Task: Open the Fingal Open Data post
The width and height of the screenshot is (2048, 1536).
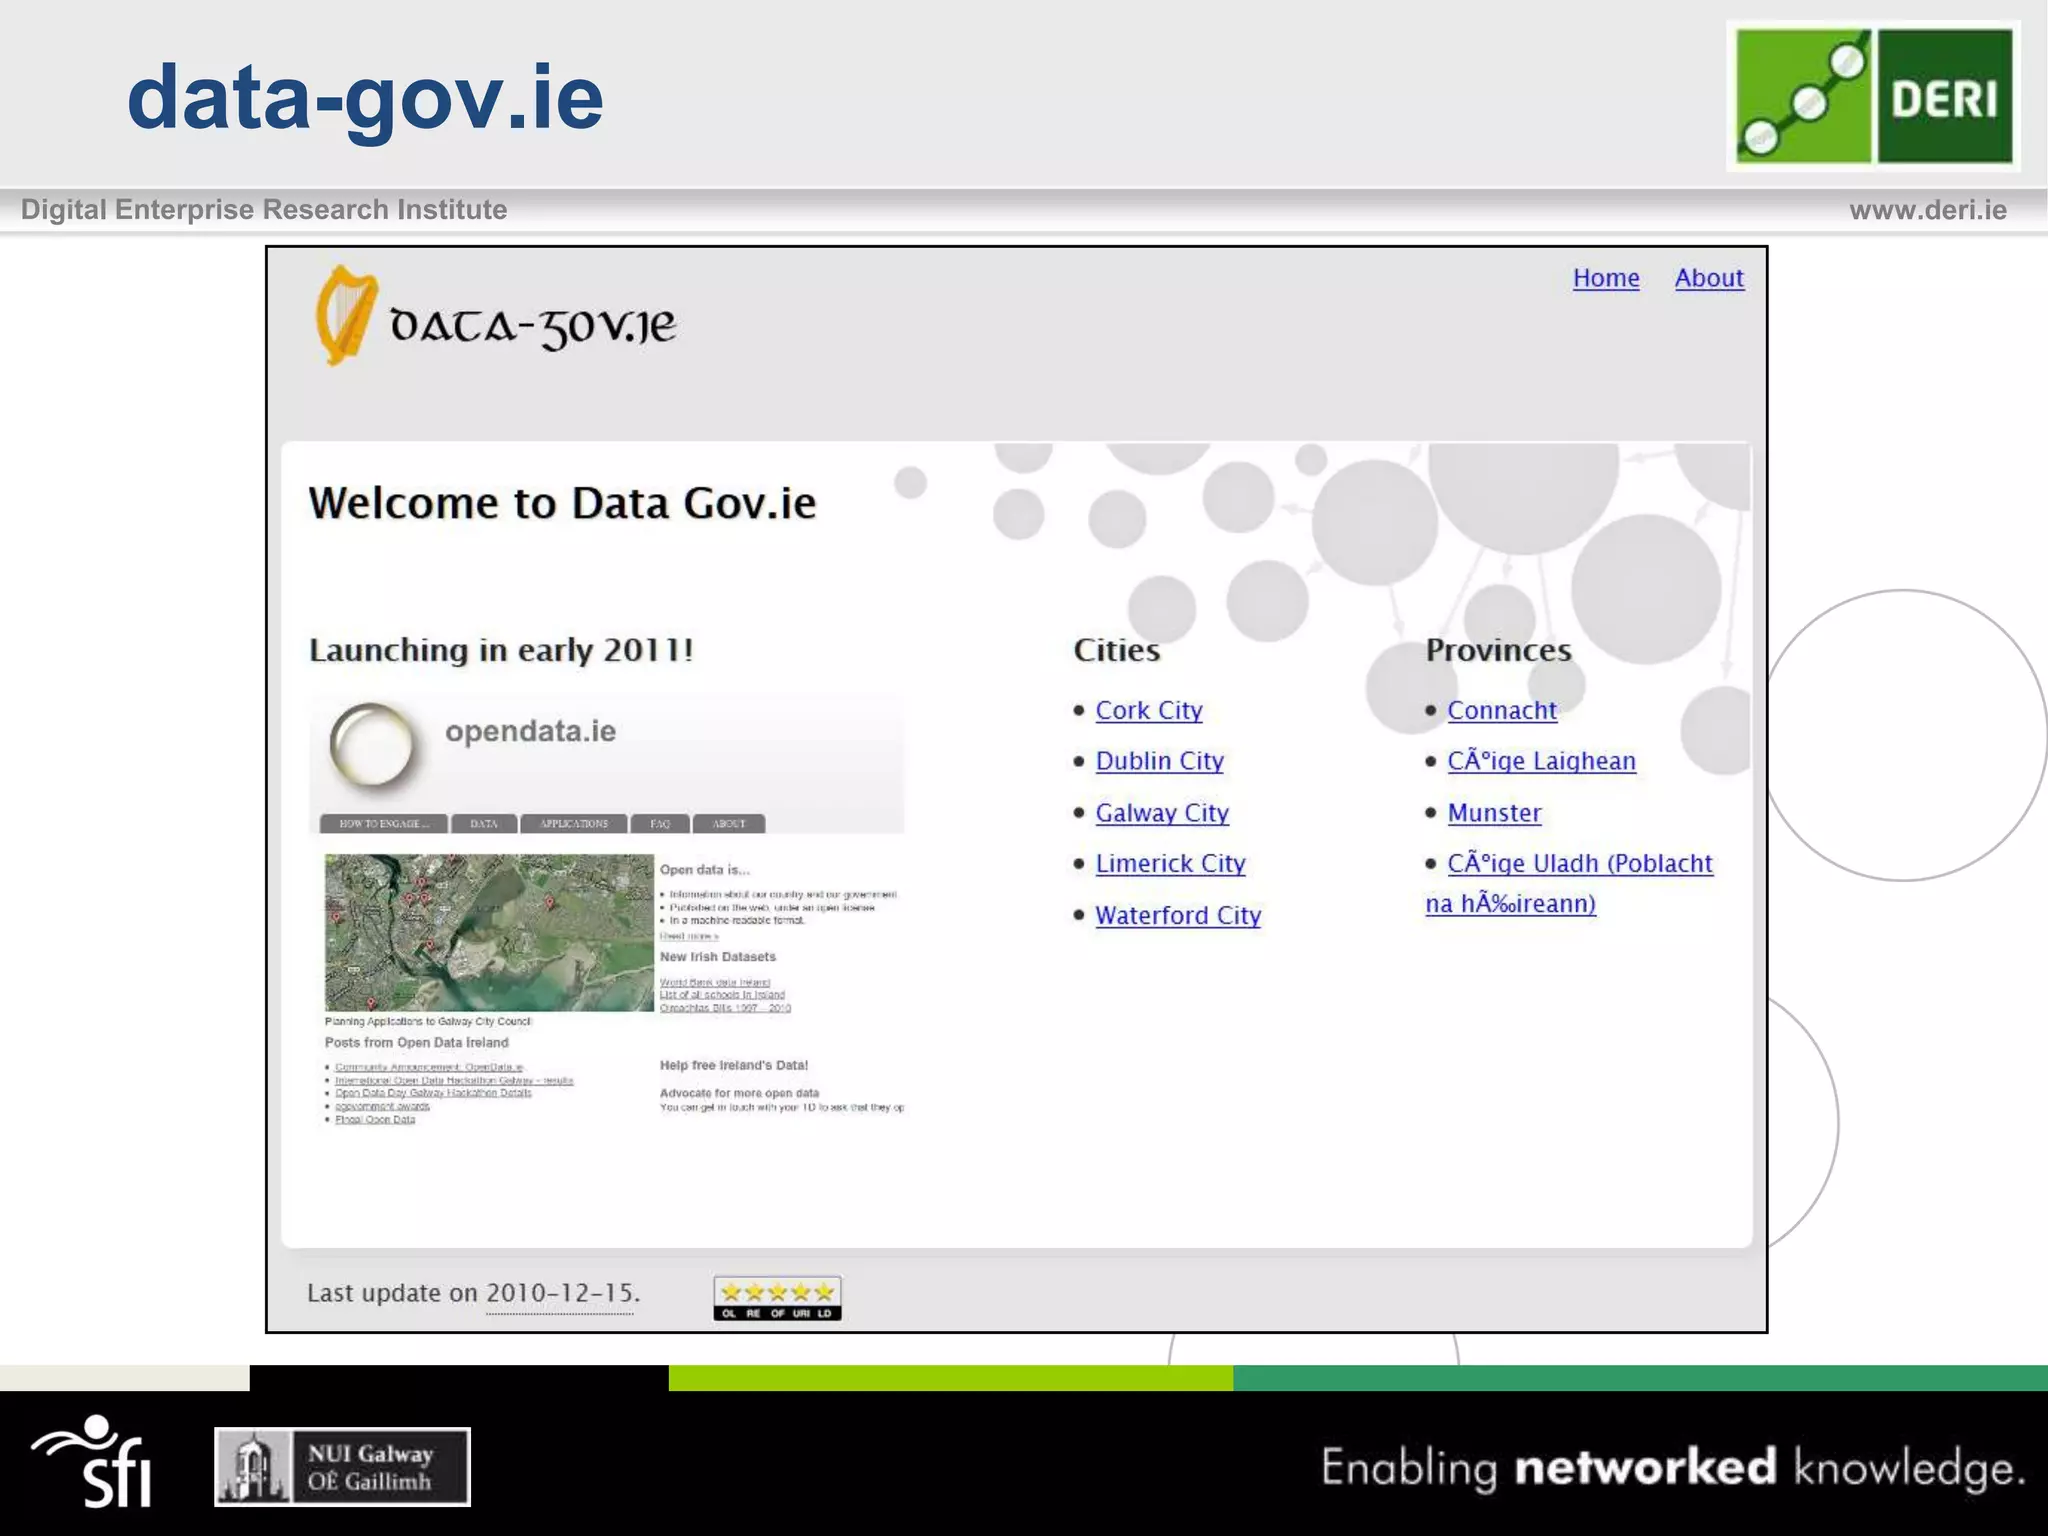Action: (x=375, y=1119)
